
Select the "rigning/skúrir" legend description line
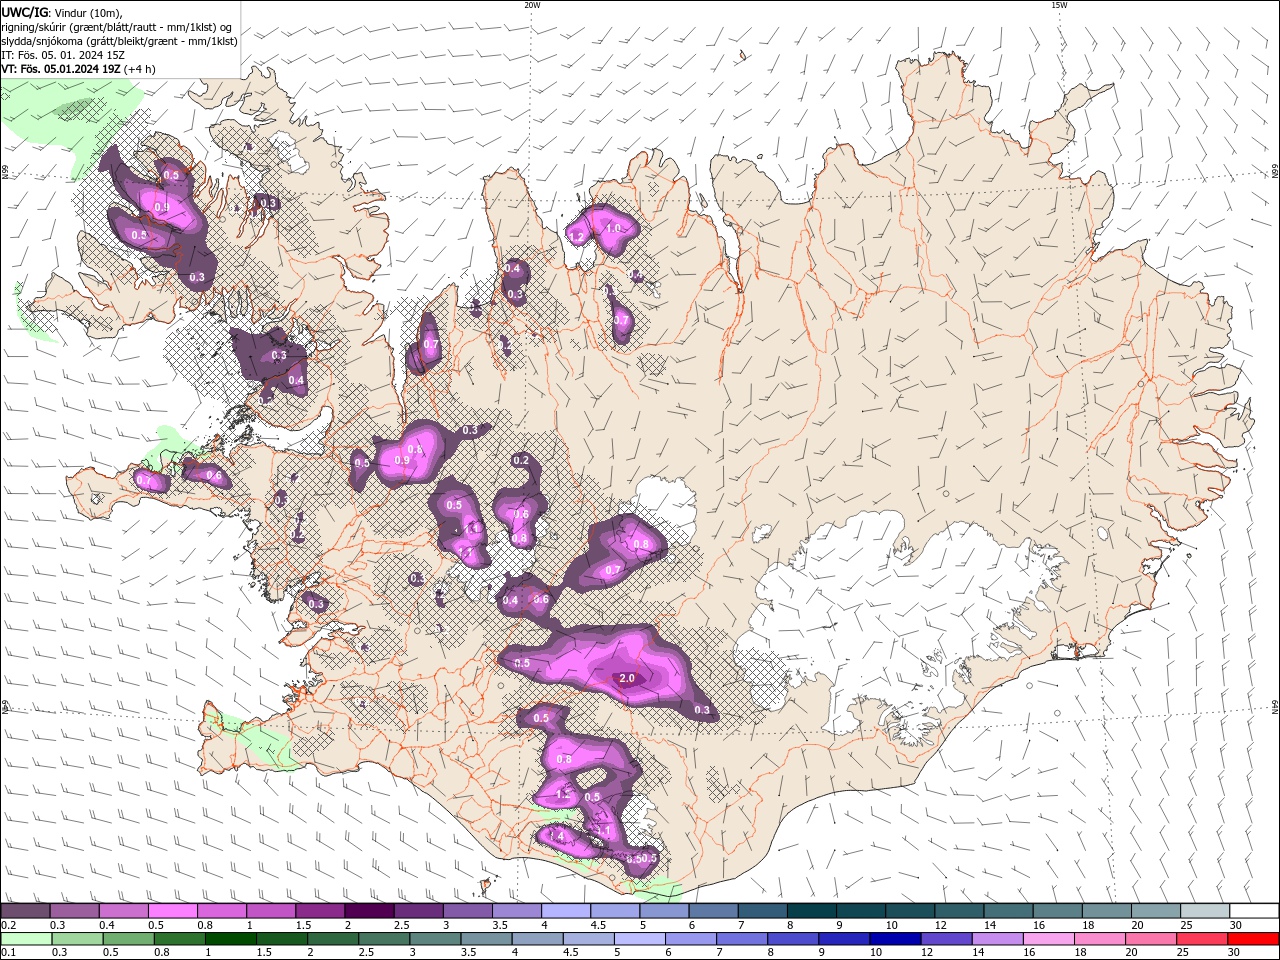tap(118, 27)
